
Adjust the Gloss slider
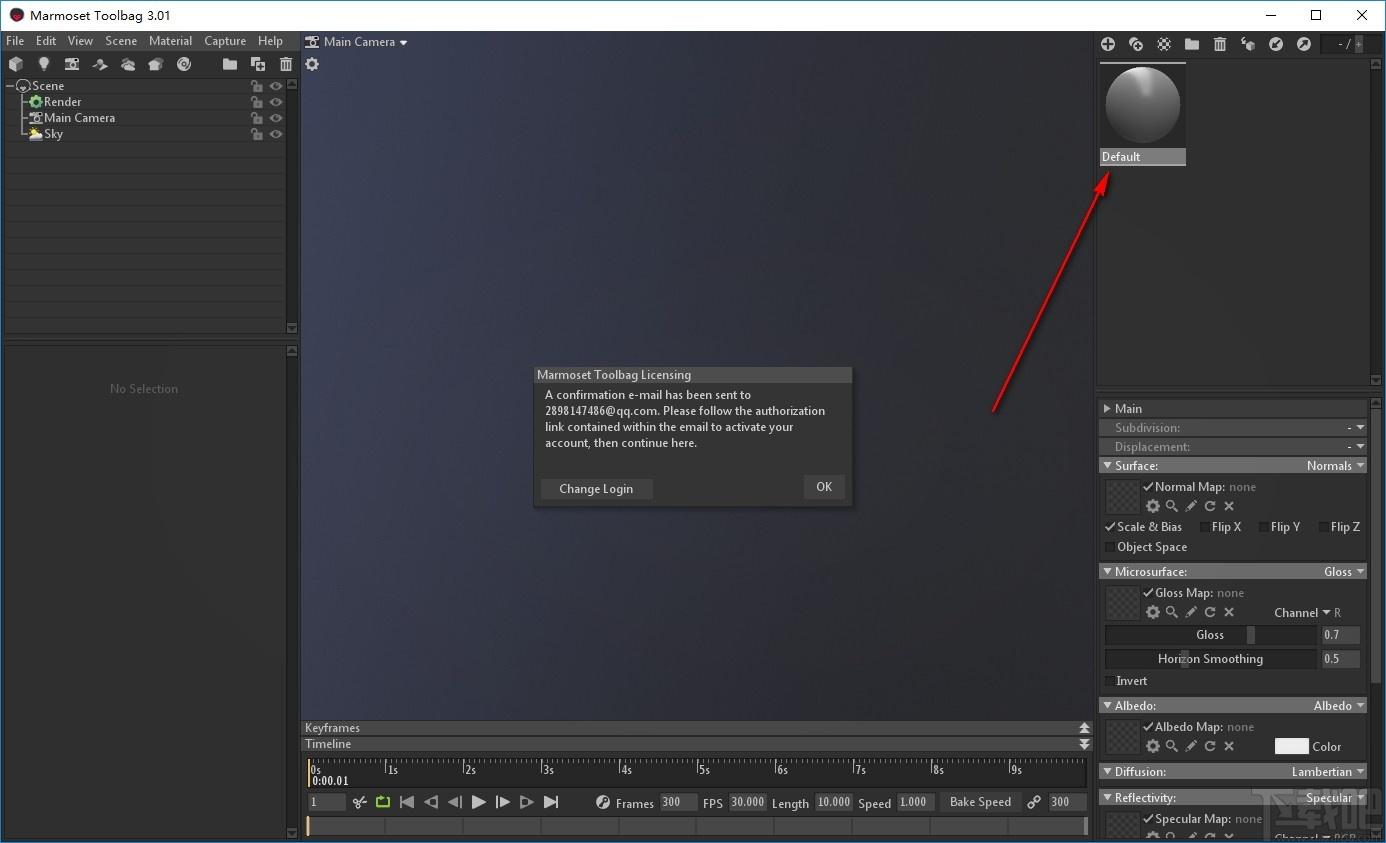(x=1211, y=635)
